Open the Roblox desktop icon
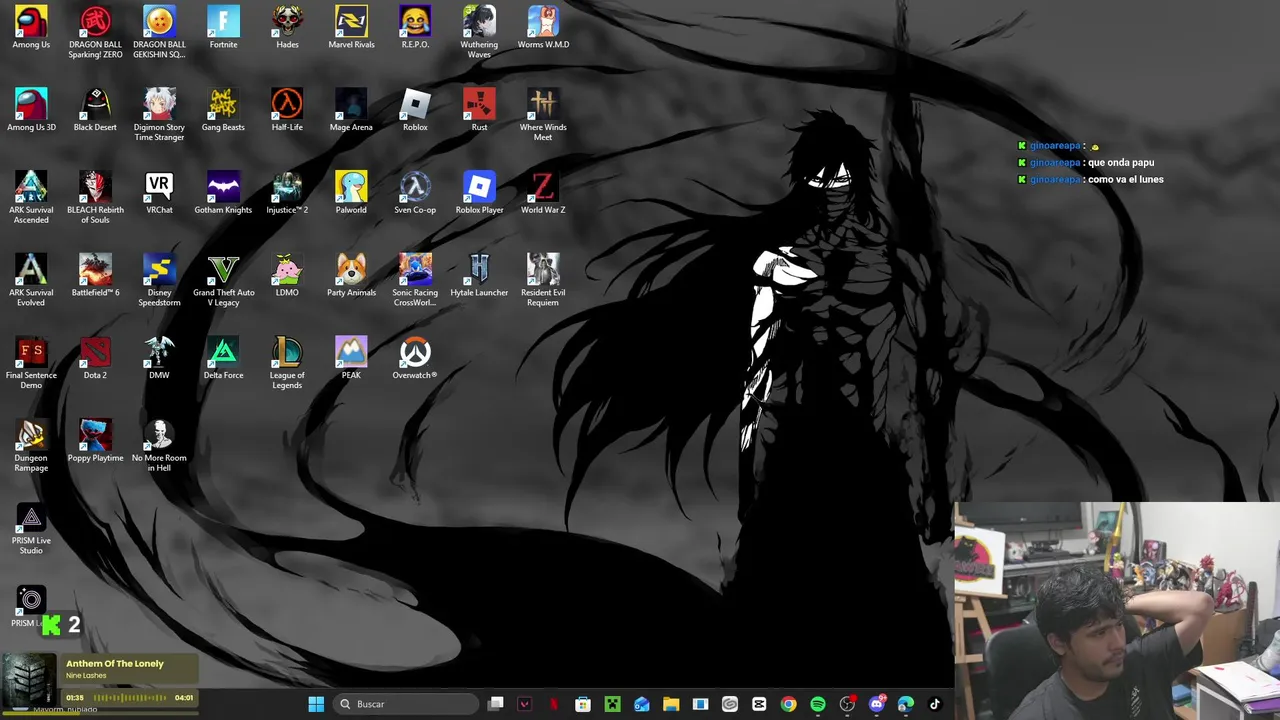Image resolution: width=1280 pixels, height=720 pixels. (x=415, y=110)
